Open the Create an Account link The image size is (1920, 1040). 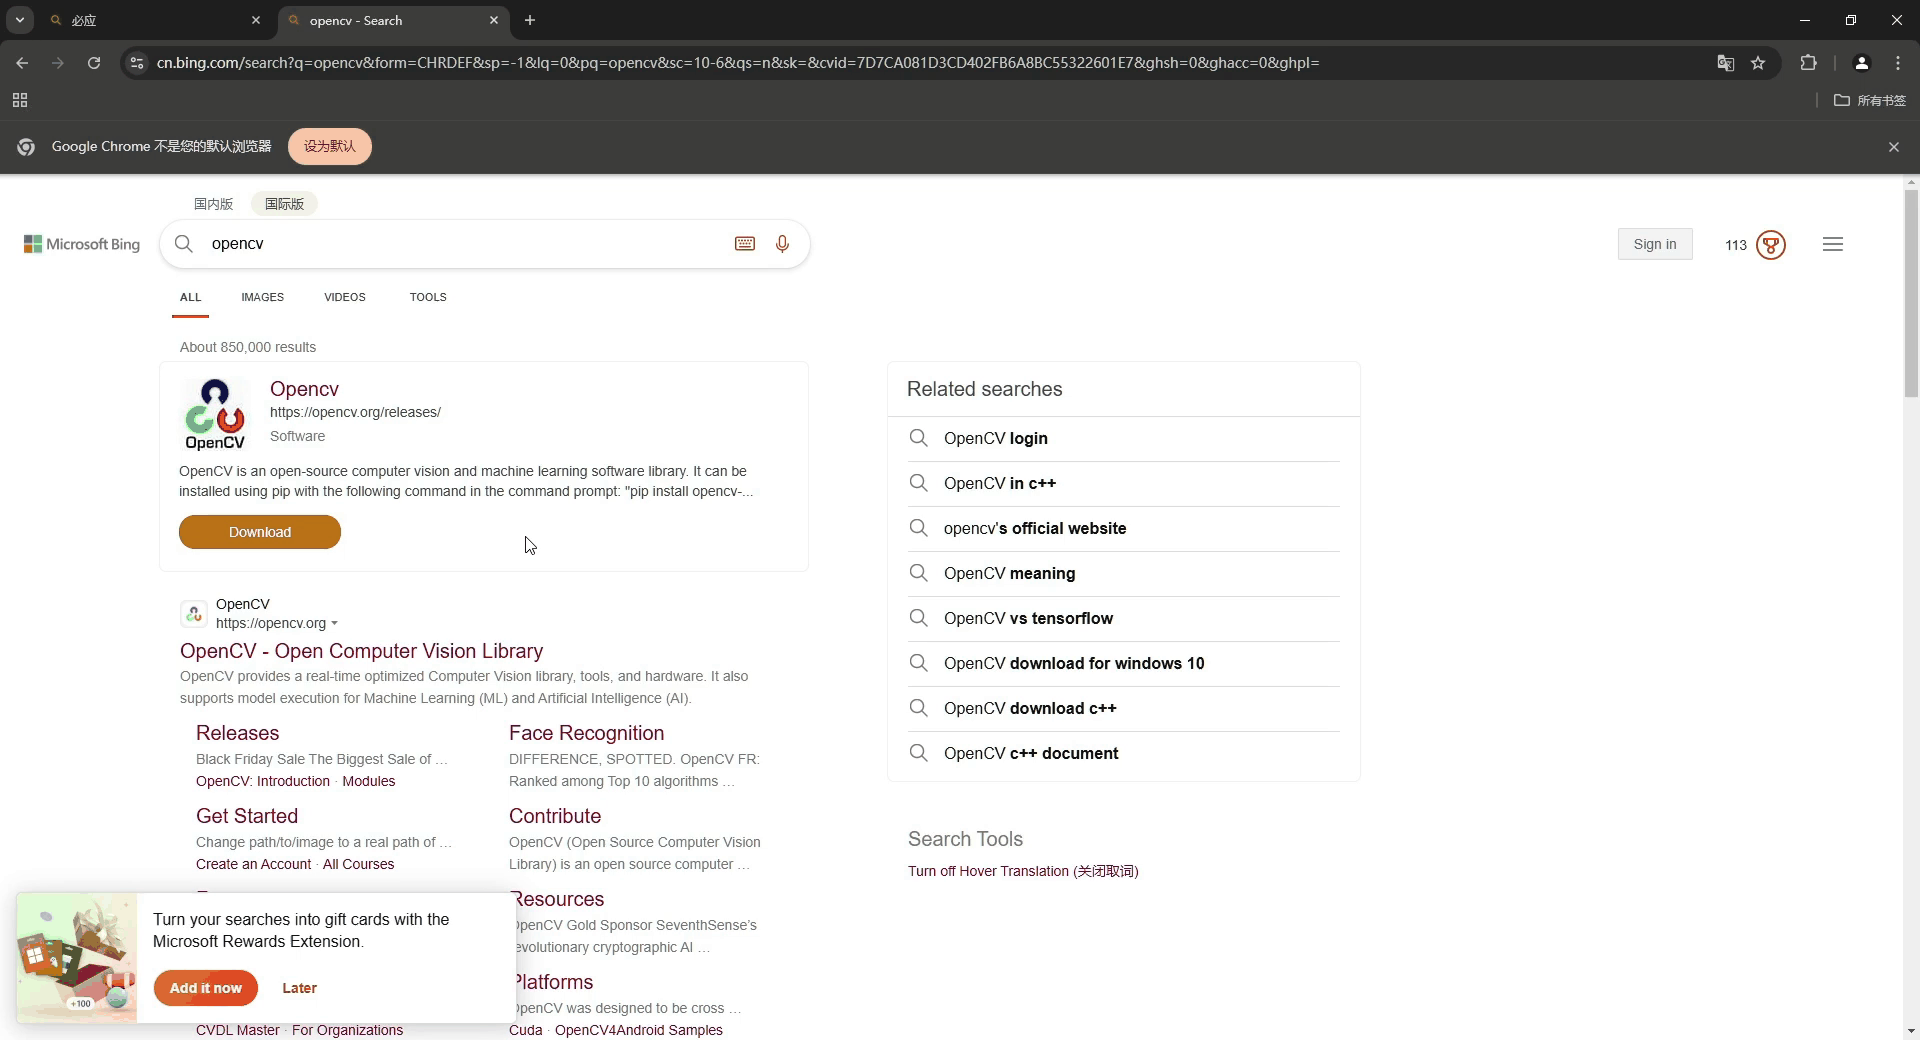pyautogui.click(x=254, y=864)
